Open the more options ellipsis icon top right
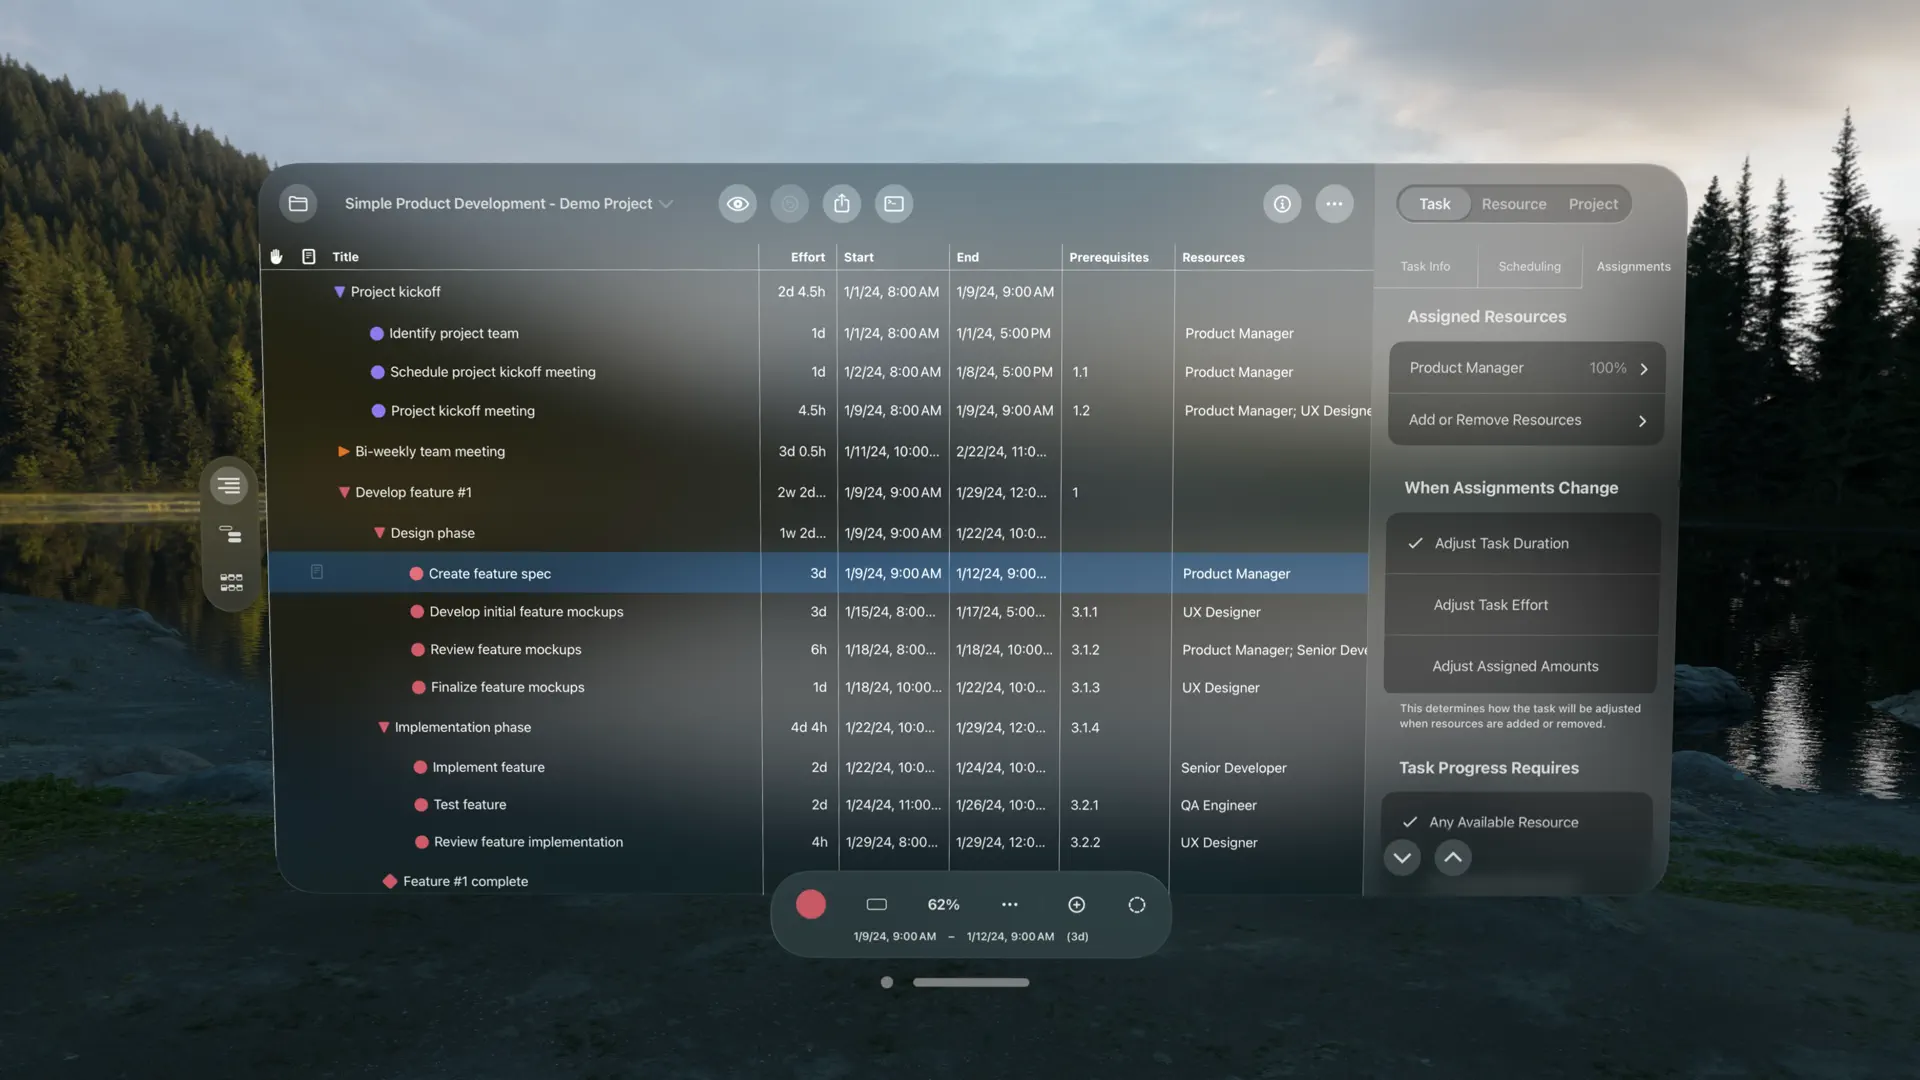The height and width of the screenshot is (1080, 1920). [1334, 203]
